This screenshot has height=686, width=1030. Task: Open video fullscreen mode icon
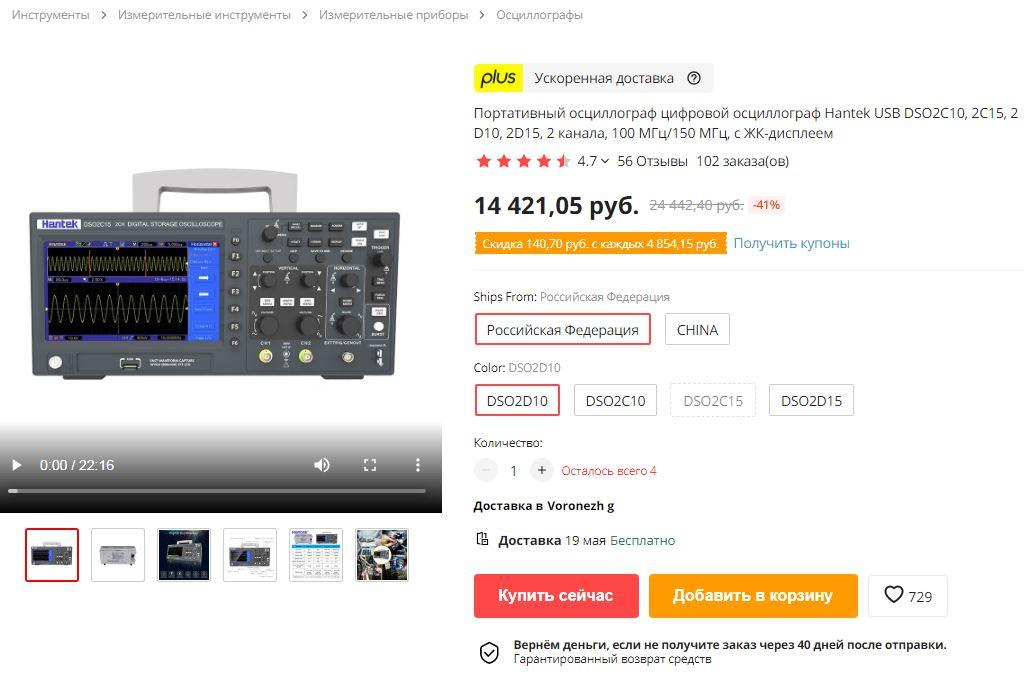370,465
